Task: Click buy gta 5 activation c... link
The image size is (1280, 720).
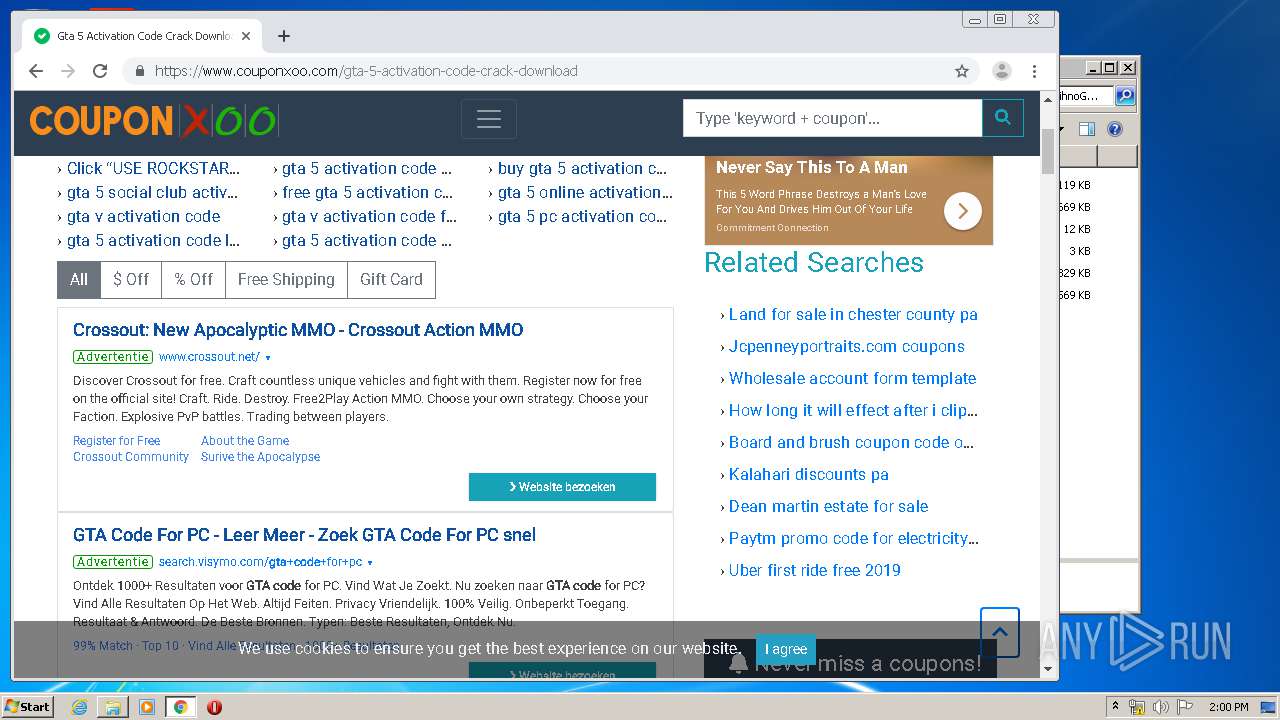Action: tap(582, 168)
